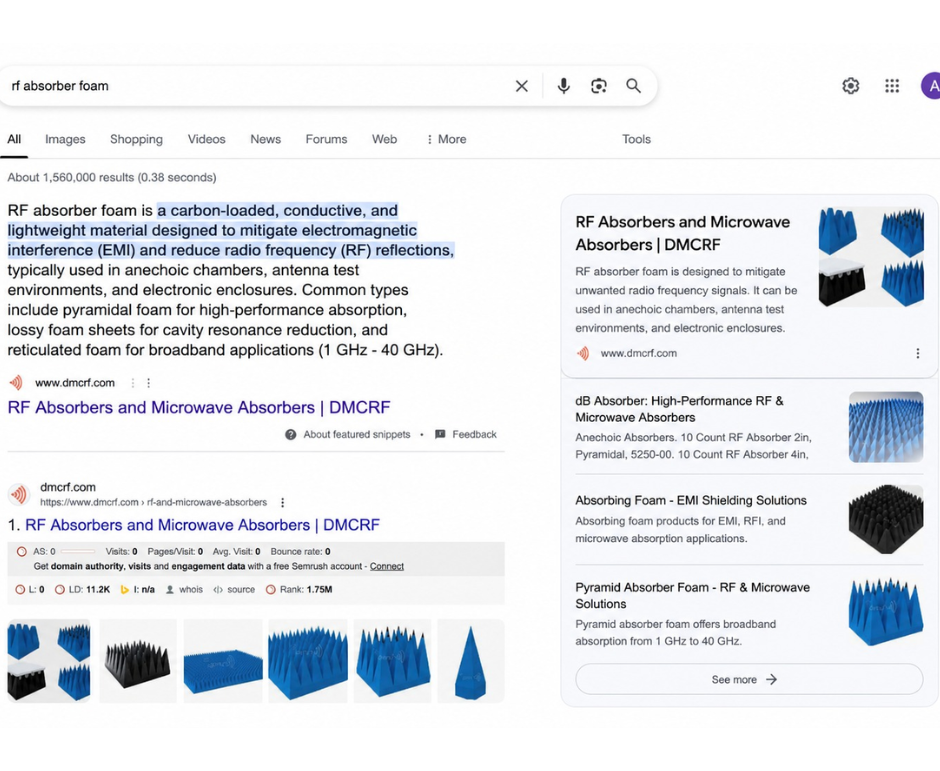940x771 pixels.
Task: Open whois lookup
Action: 185,590
